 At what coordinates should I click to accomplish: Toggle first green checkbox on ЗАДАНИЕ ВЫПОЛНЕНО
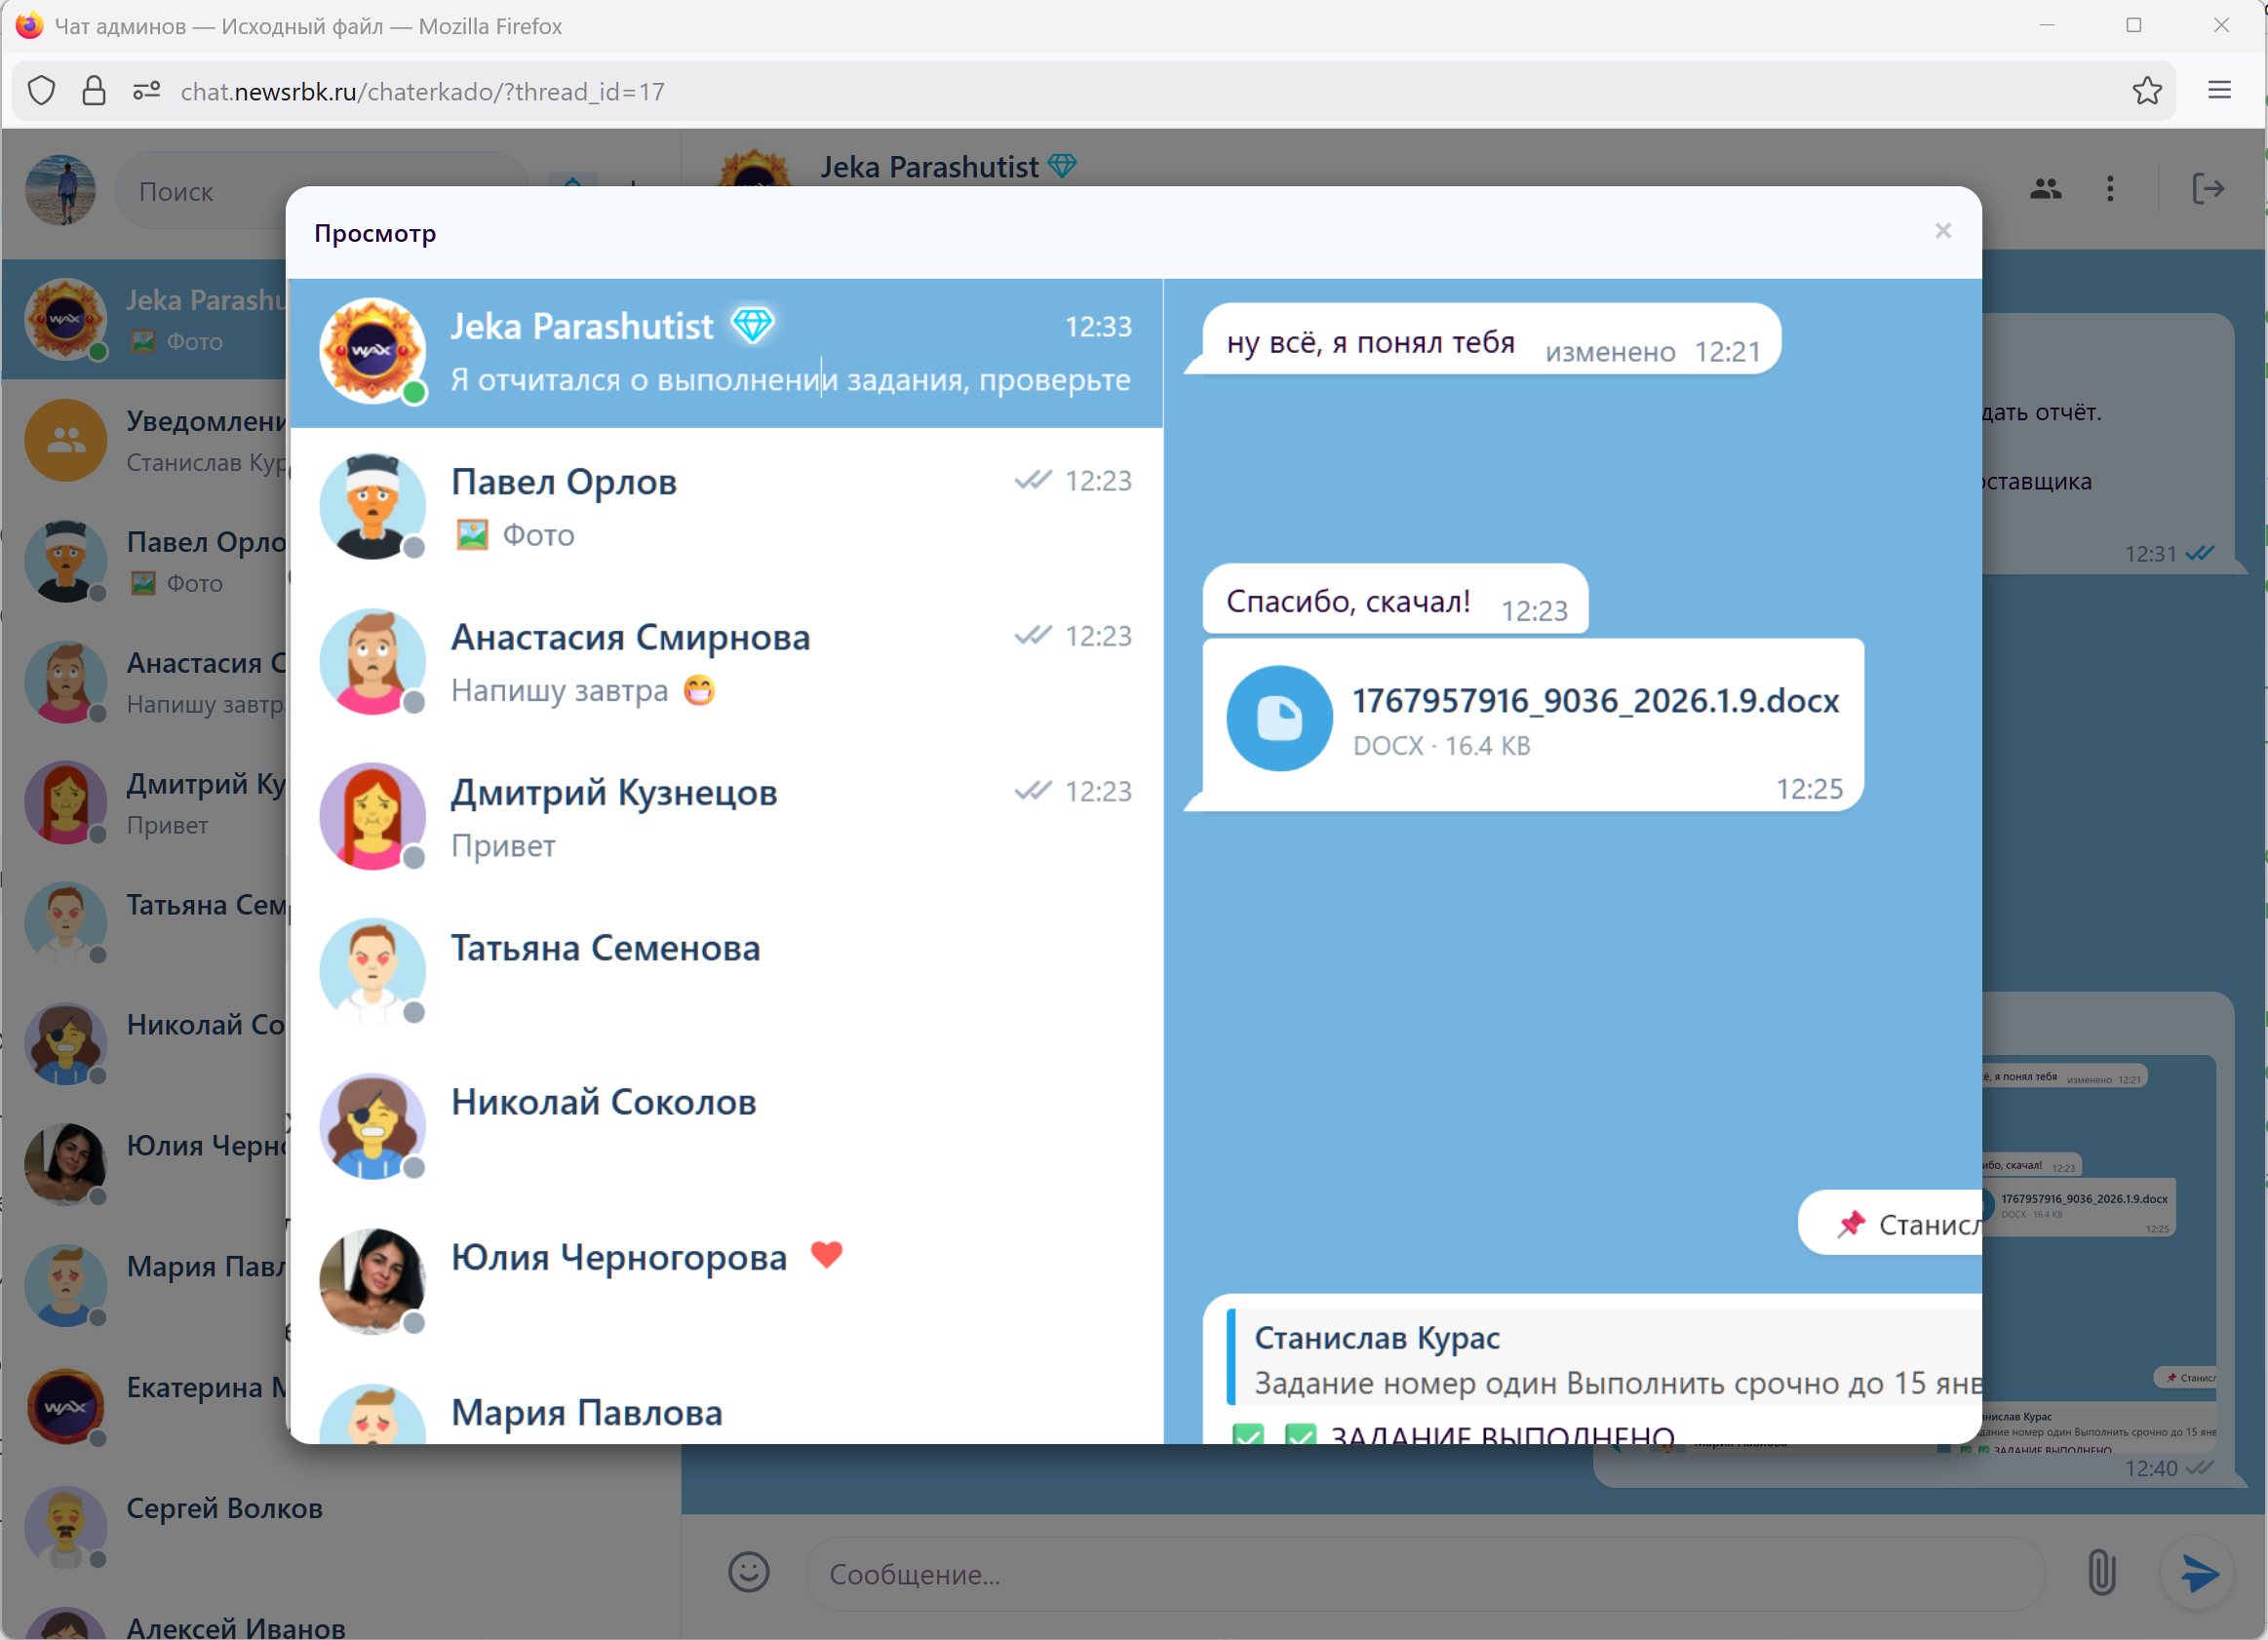tap(1249, 1435)
